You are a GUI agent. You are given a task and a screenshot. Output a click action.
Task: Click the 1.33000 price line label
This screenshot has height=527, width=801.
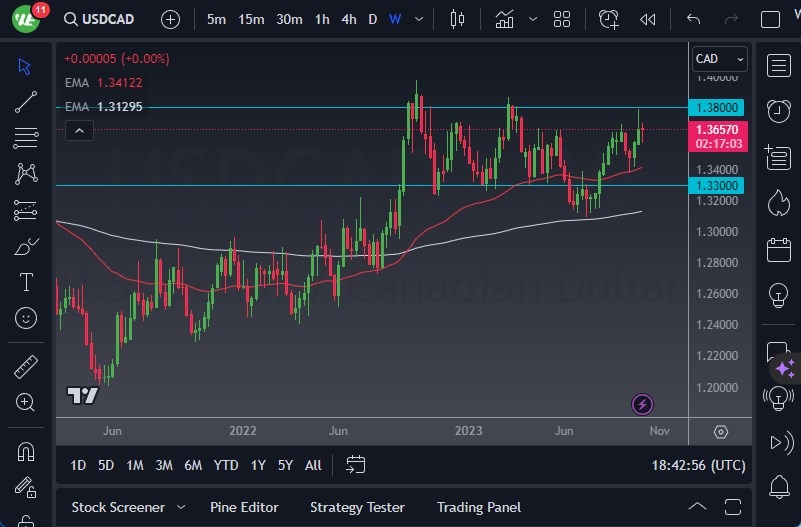pyautogui.click(x=716, y=185)
